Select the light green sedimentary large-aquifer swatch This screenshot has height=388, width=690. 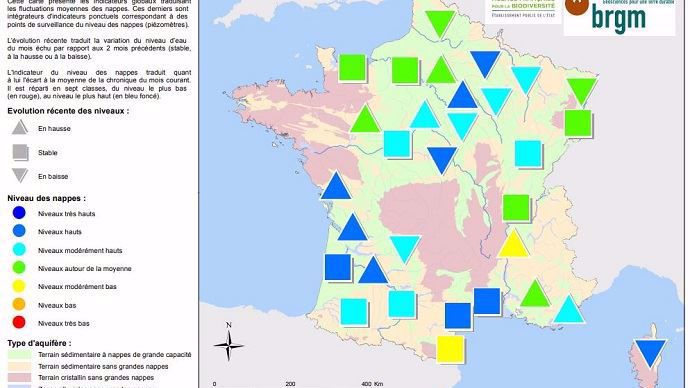(19, 355)
